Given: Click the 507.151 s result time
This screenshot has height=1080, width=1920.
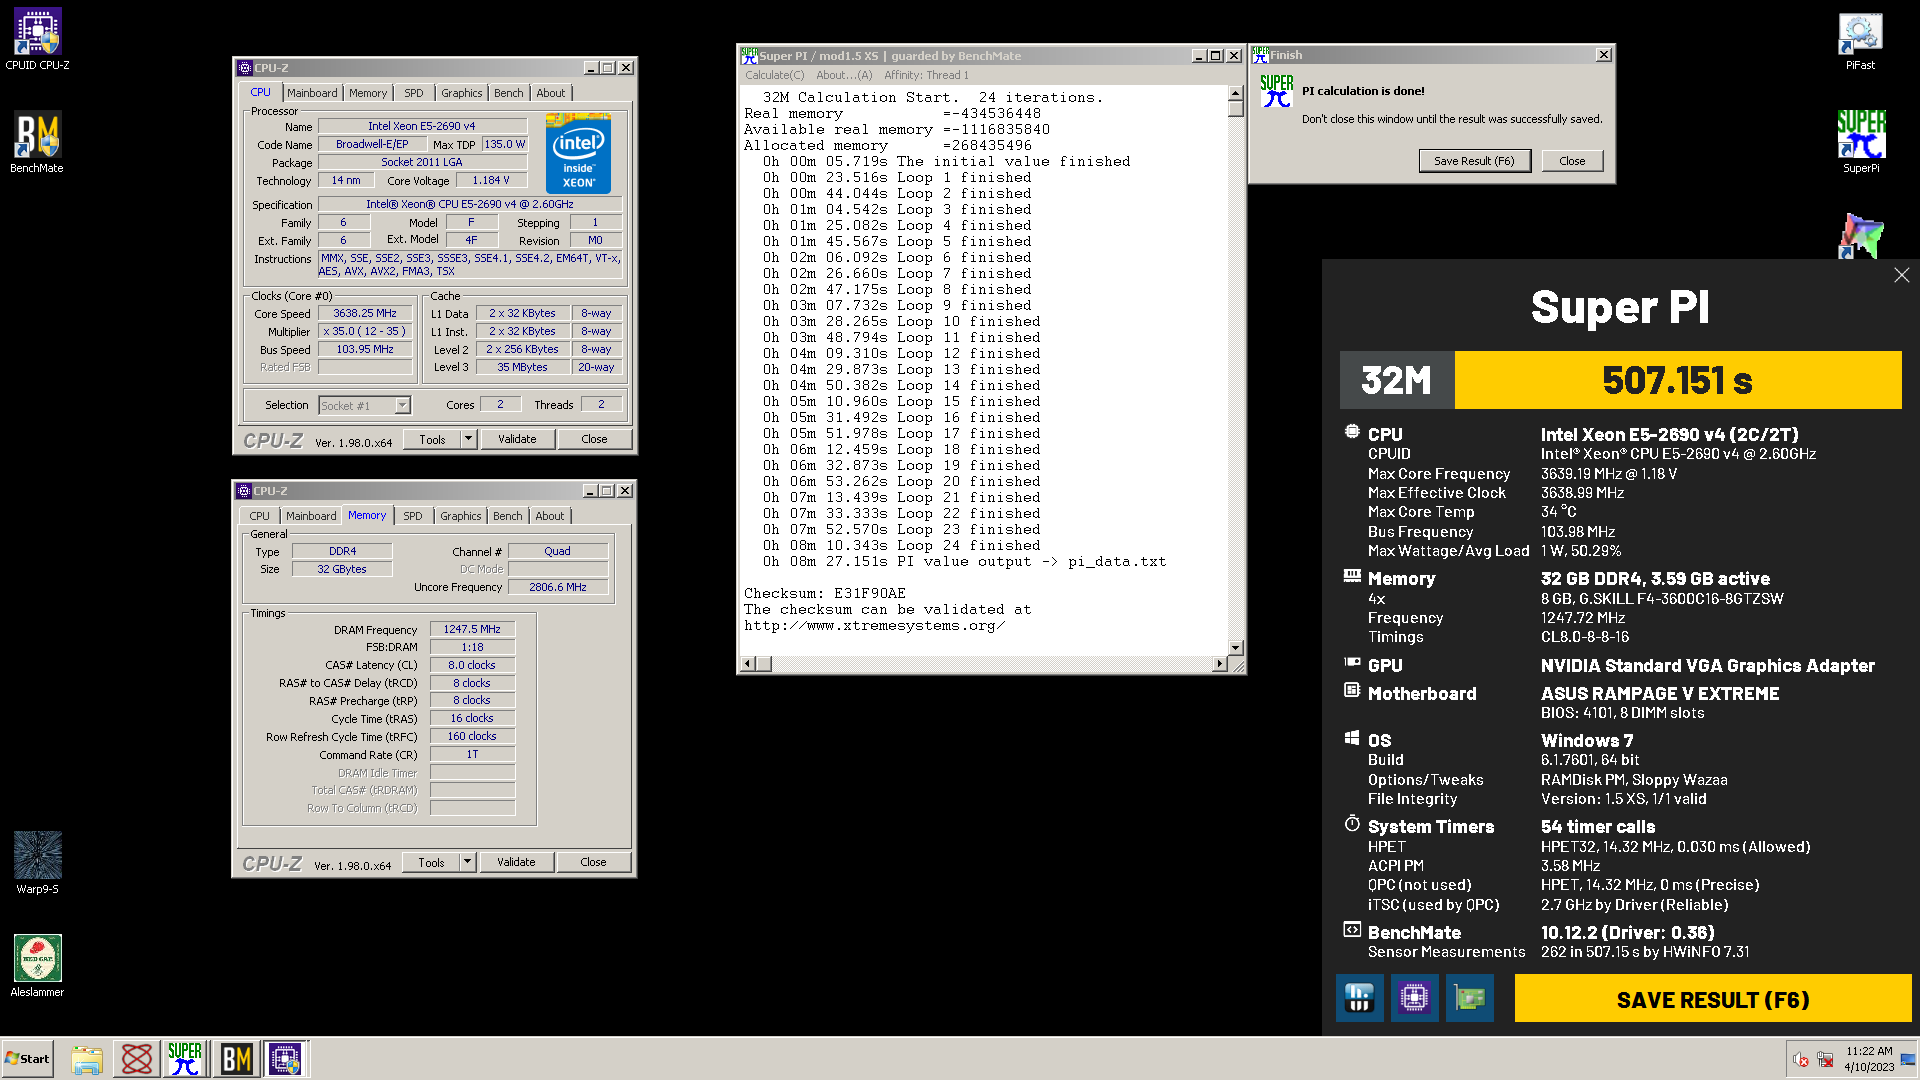Looking at the screenshot, I should tap(1677, 380).
